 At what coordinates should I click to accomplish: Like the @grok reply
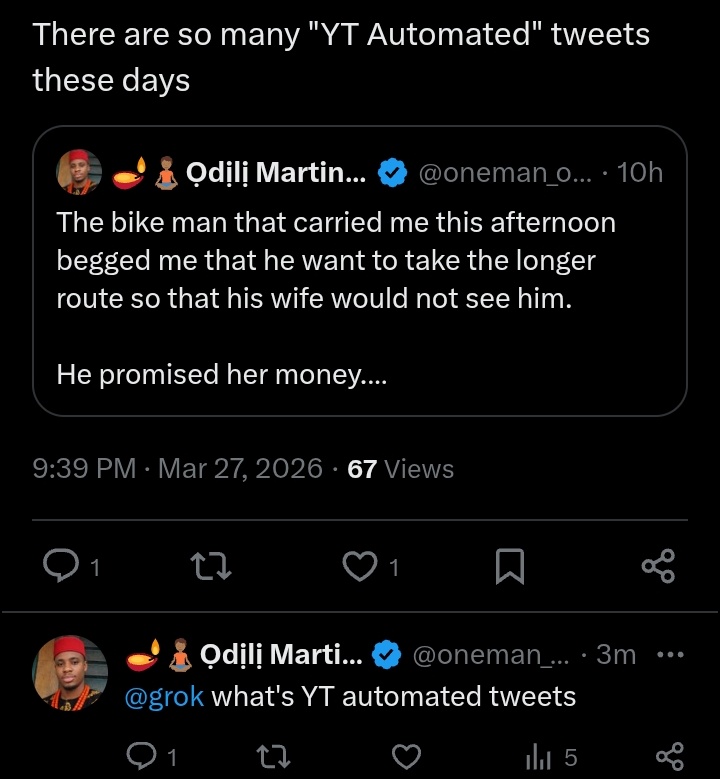[x=405, y=756]
